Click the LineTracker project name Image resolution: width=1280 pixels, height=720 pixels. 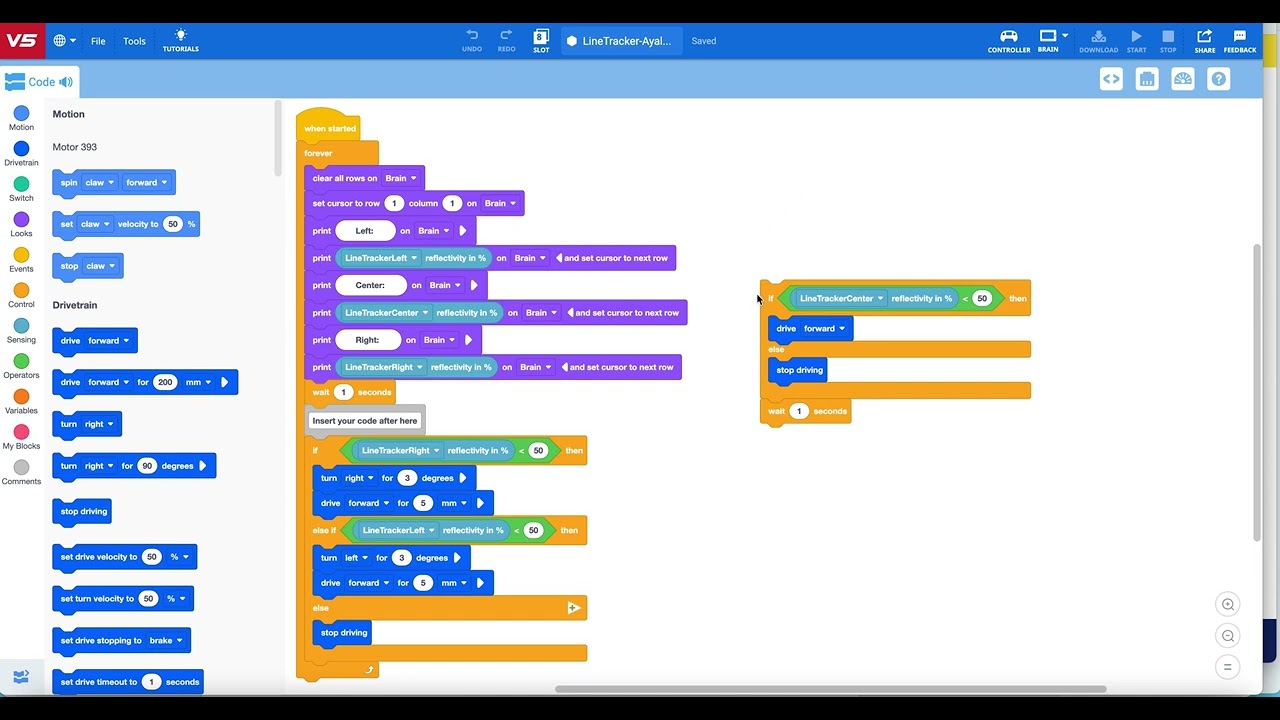coord(621,41)
